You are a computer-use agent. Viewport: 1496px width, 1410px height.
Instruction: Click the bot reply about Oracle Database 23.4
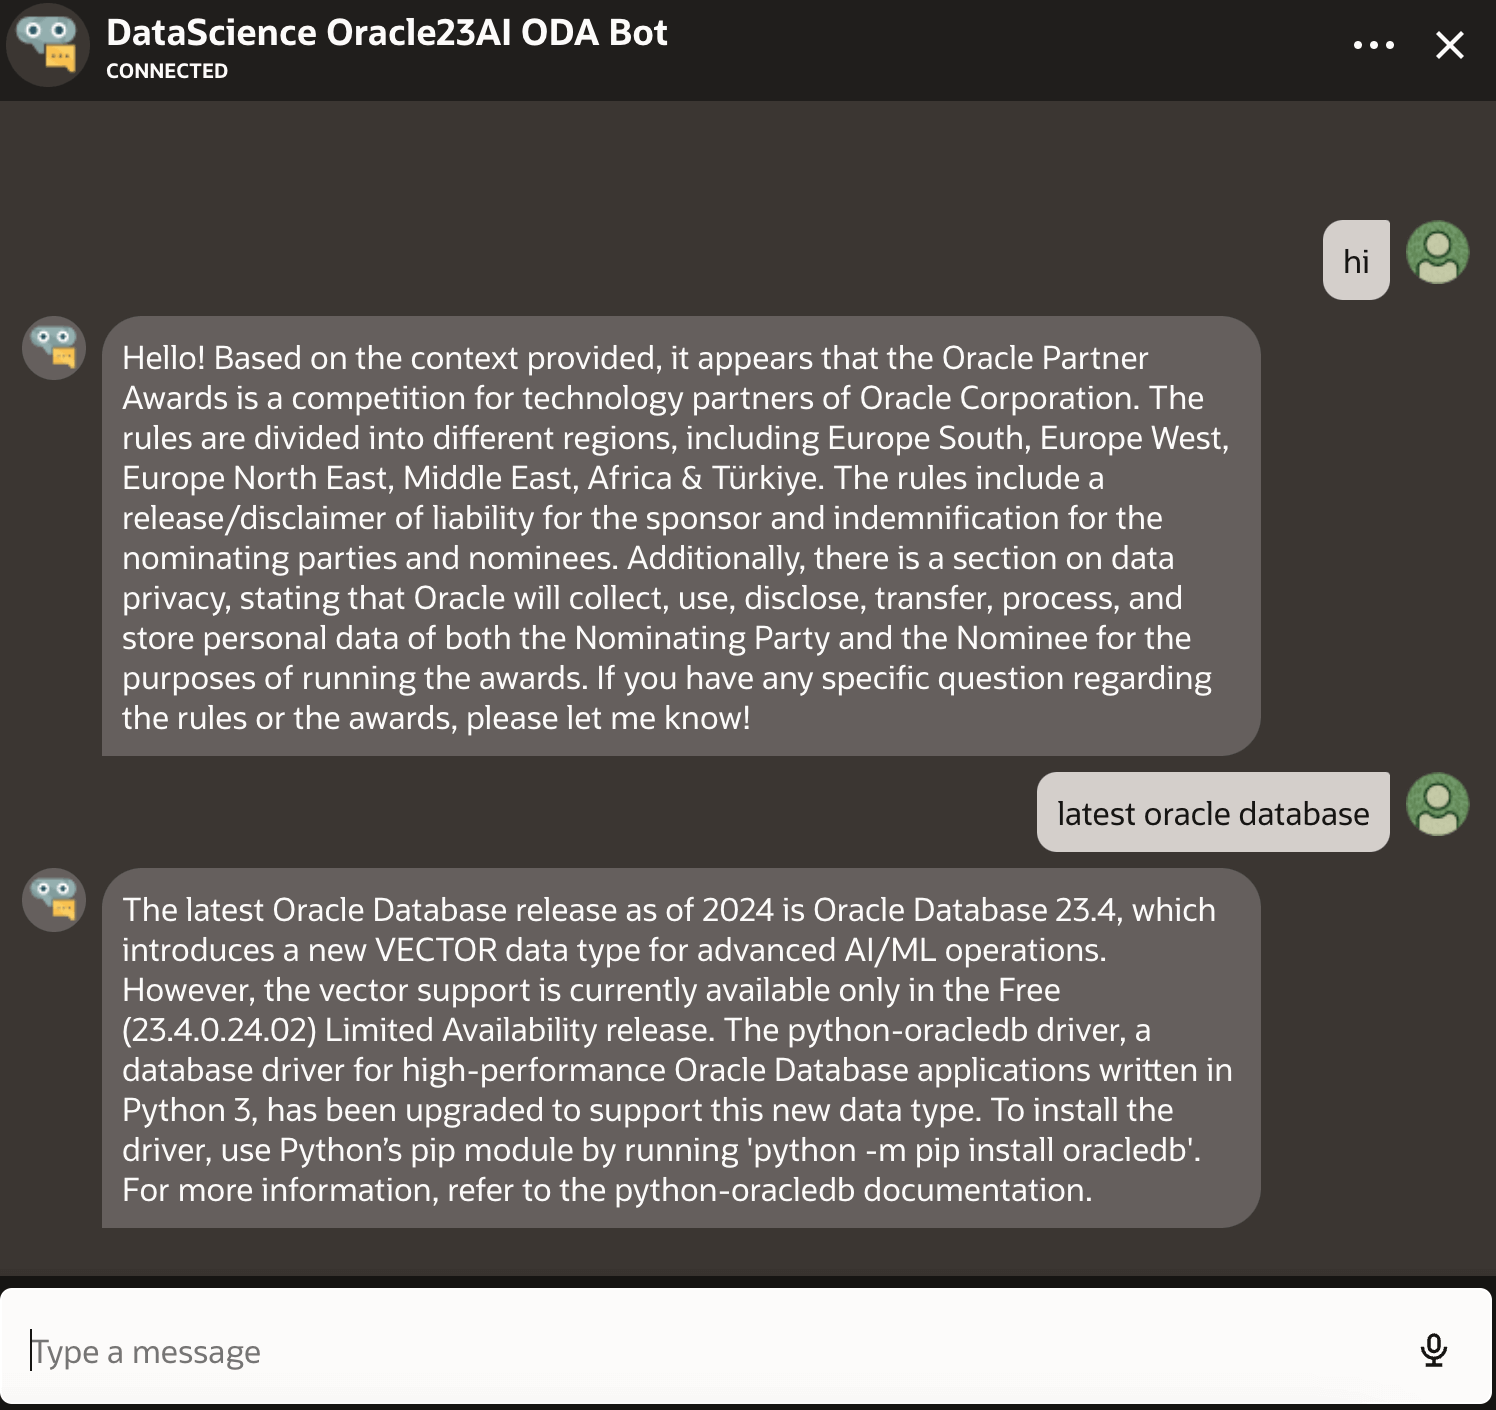click(x=681, y=1048)
